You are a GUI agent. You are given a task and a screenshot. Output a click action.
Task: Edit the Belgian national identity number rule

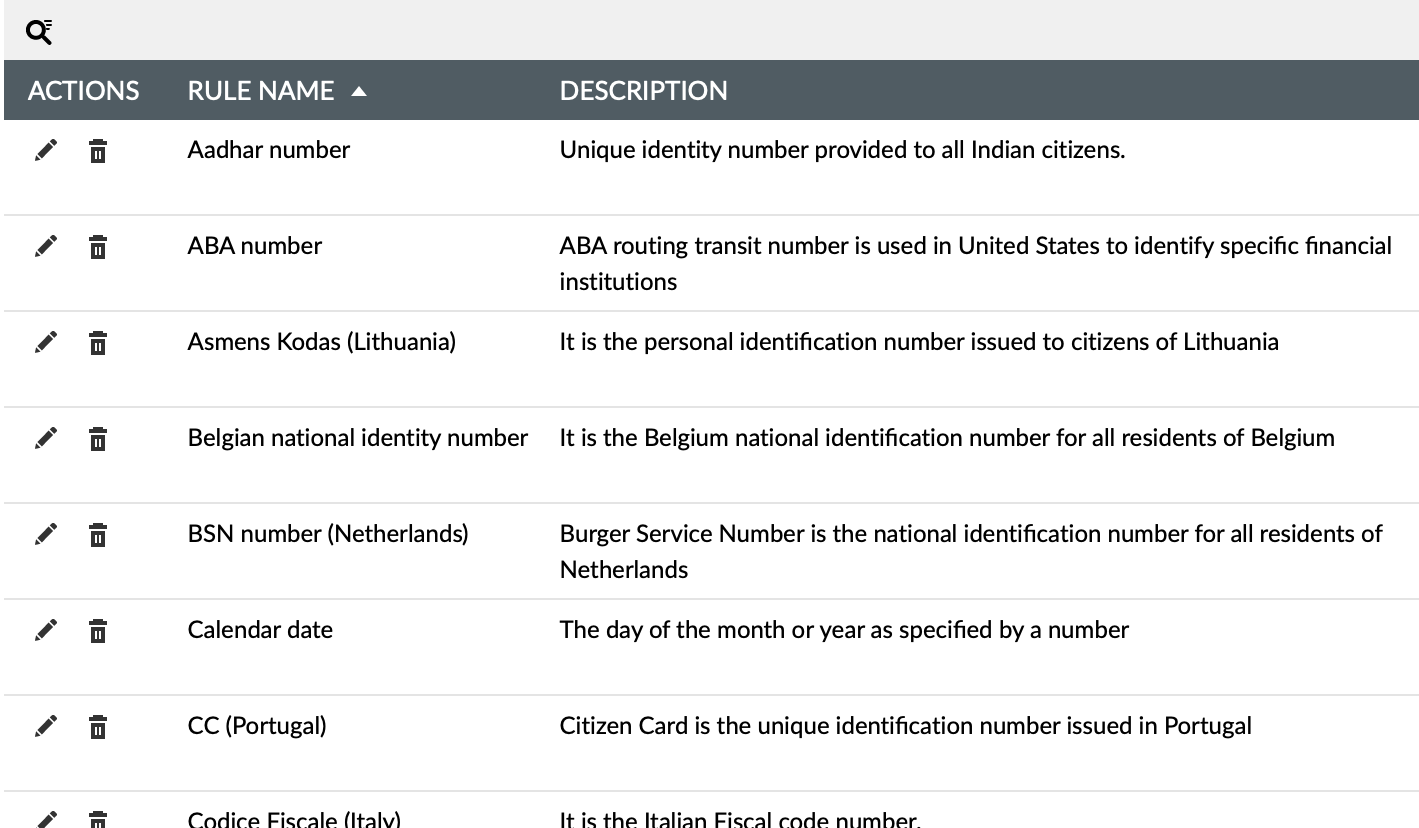(46, 439)
